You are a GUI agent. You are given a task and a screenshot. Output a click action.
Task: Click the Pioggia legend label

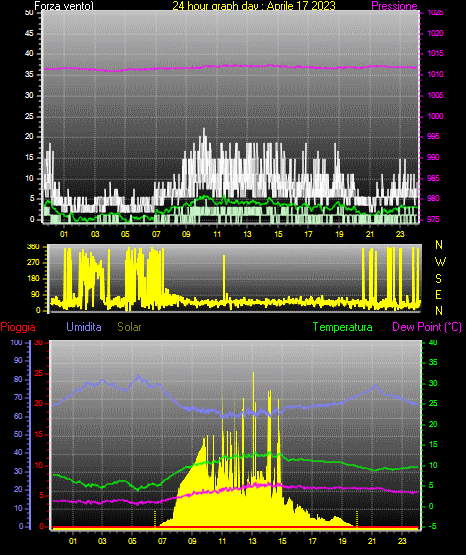point(18,327)
